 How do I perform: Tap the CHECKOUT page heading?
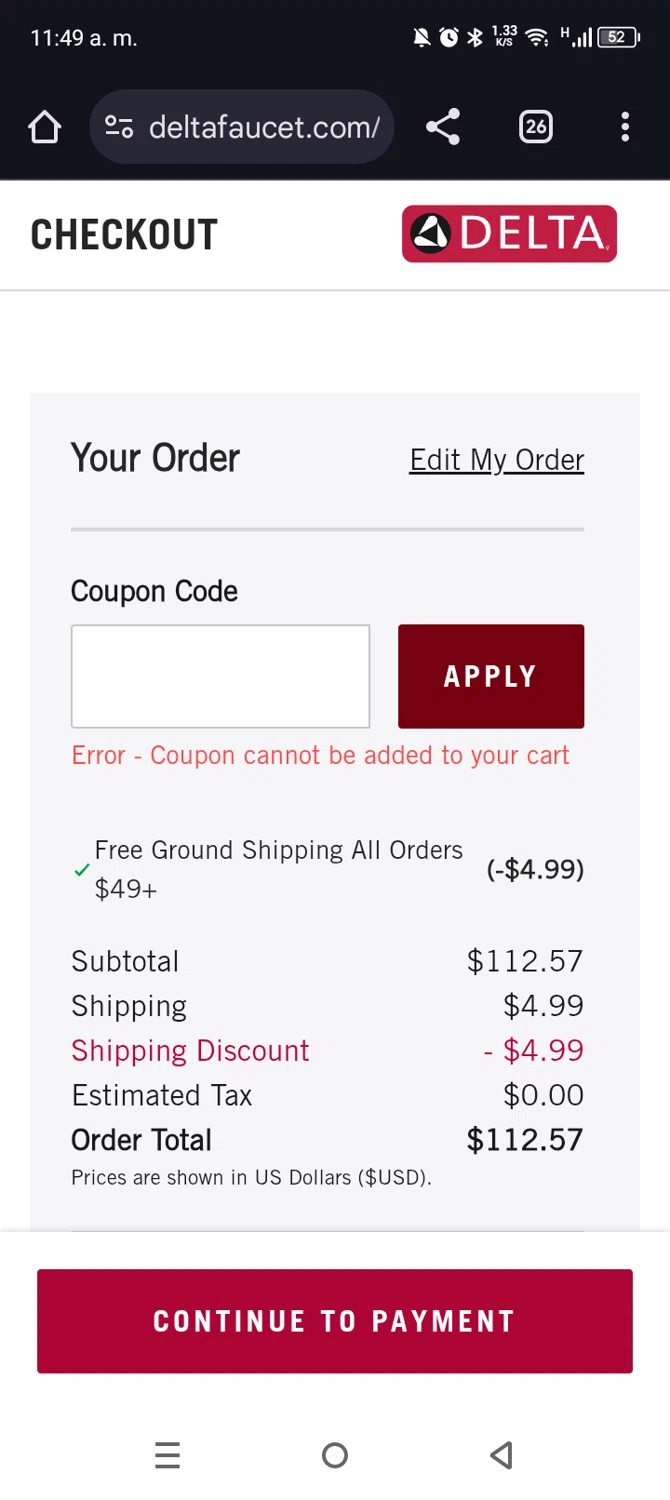[x=124, y=235]
